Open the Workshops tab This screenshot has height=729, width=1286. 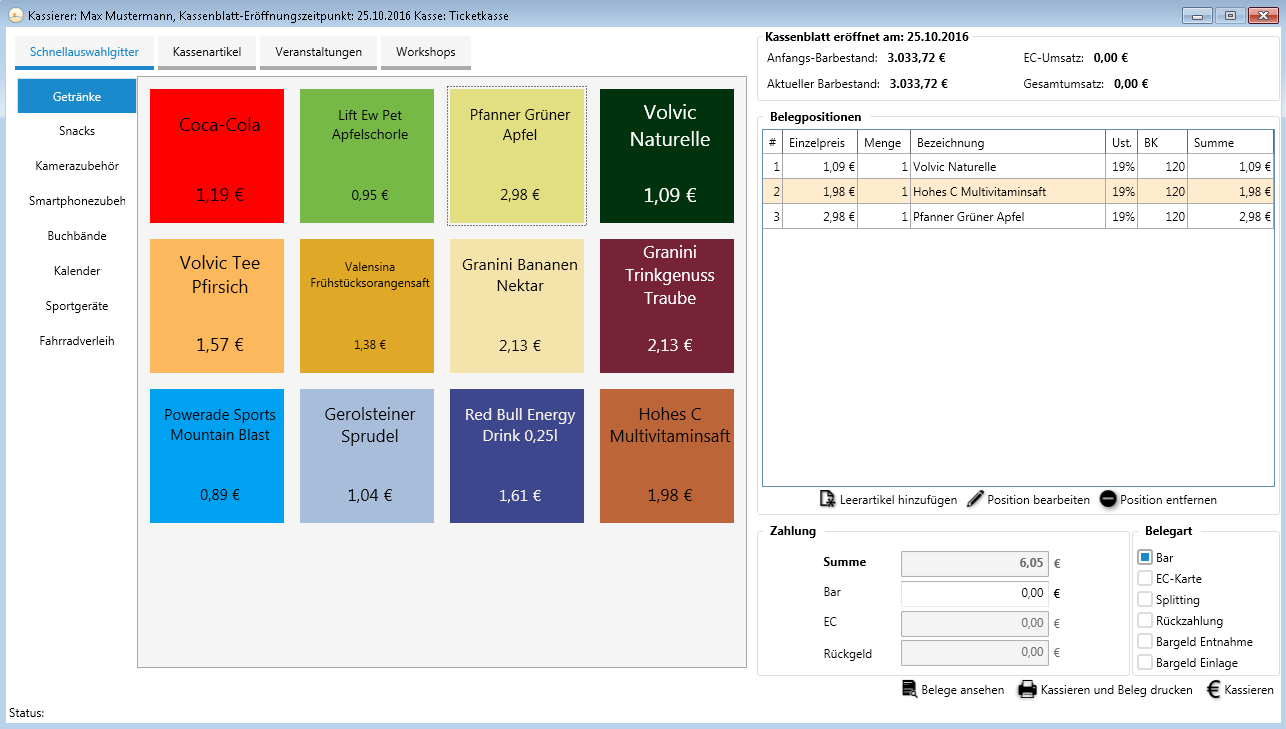pos(425,52)
